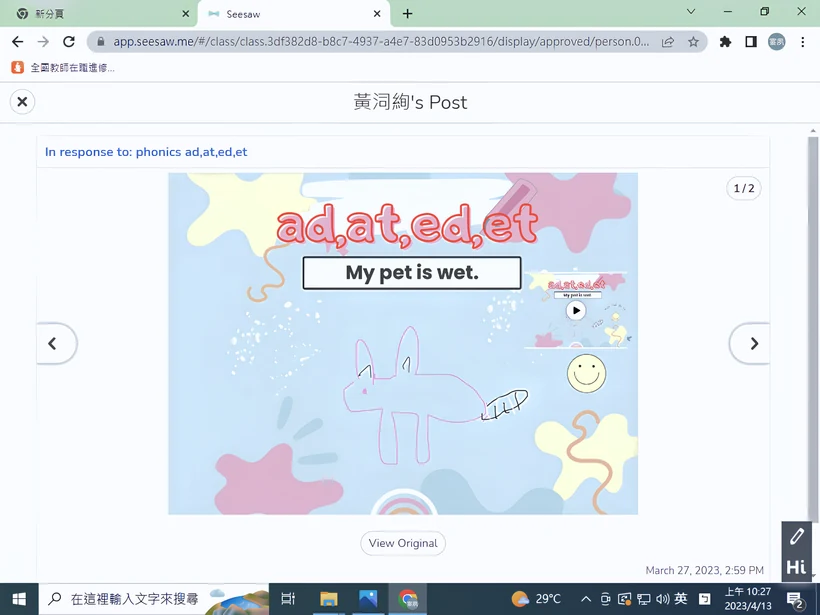Open File Explorer from taskbar

pyautogui.click(x=329, y=599)
